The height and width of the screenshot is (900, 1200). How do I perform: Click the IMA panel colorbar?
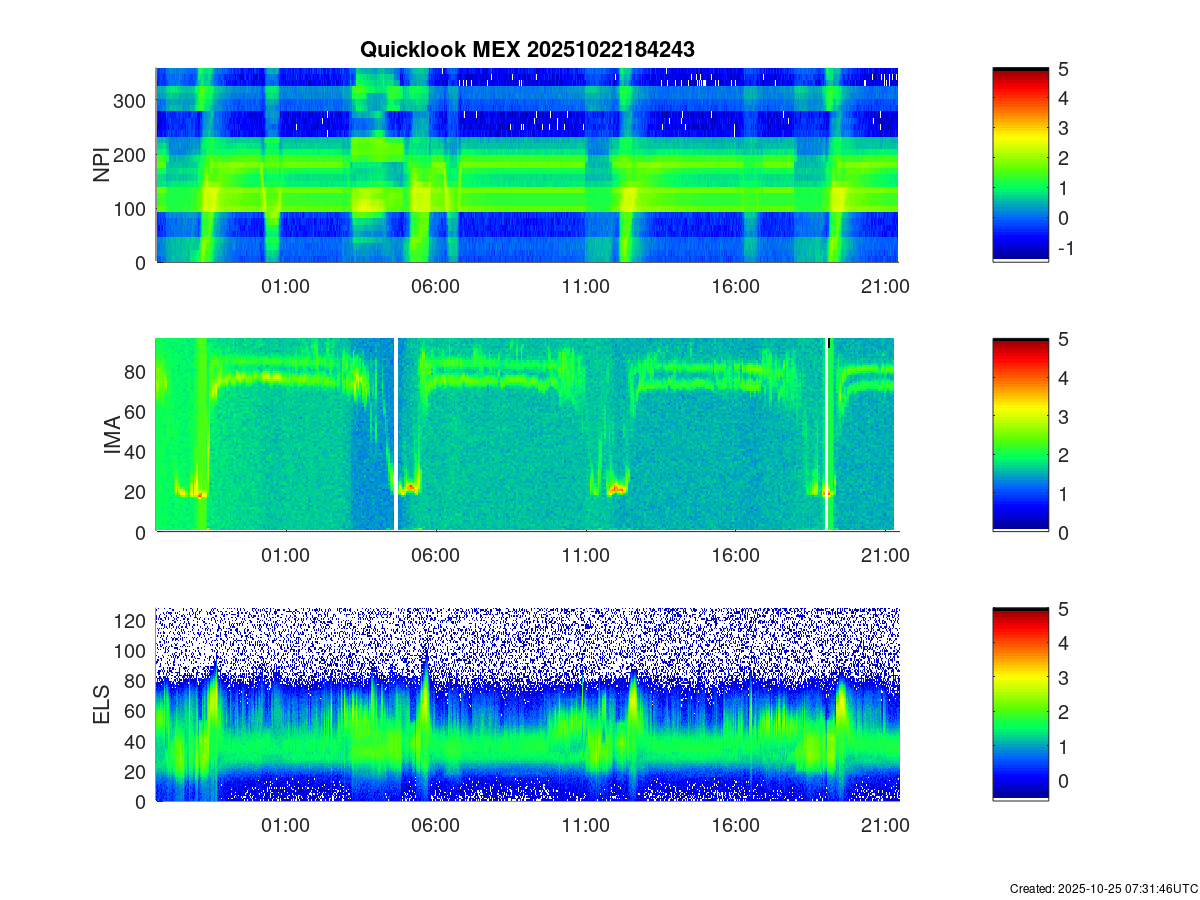tap(1020, 435)
